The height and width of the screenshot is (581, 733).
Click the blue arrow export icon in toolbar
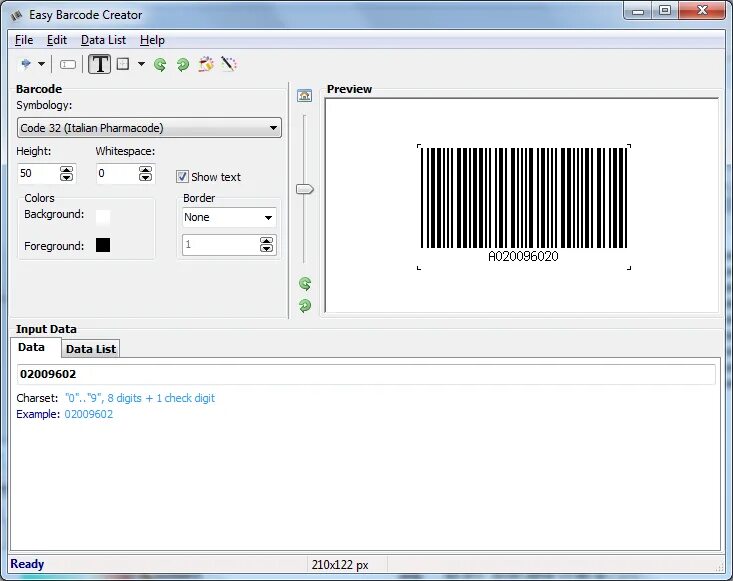[26, 64]
